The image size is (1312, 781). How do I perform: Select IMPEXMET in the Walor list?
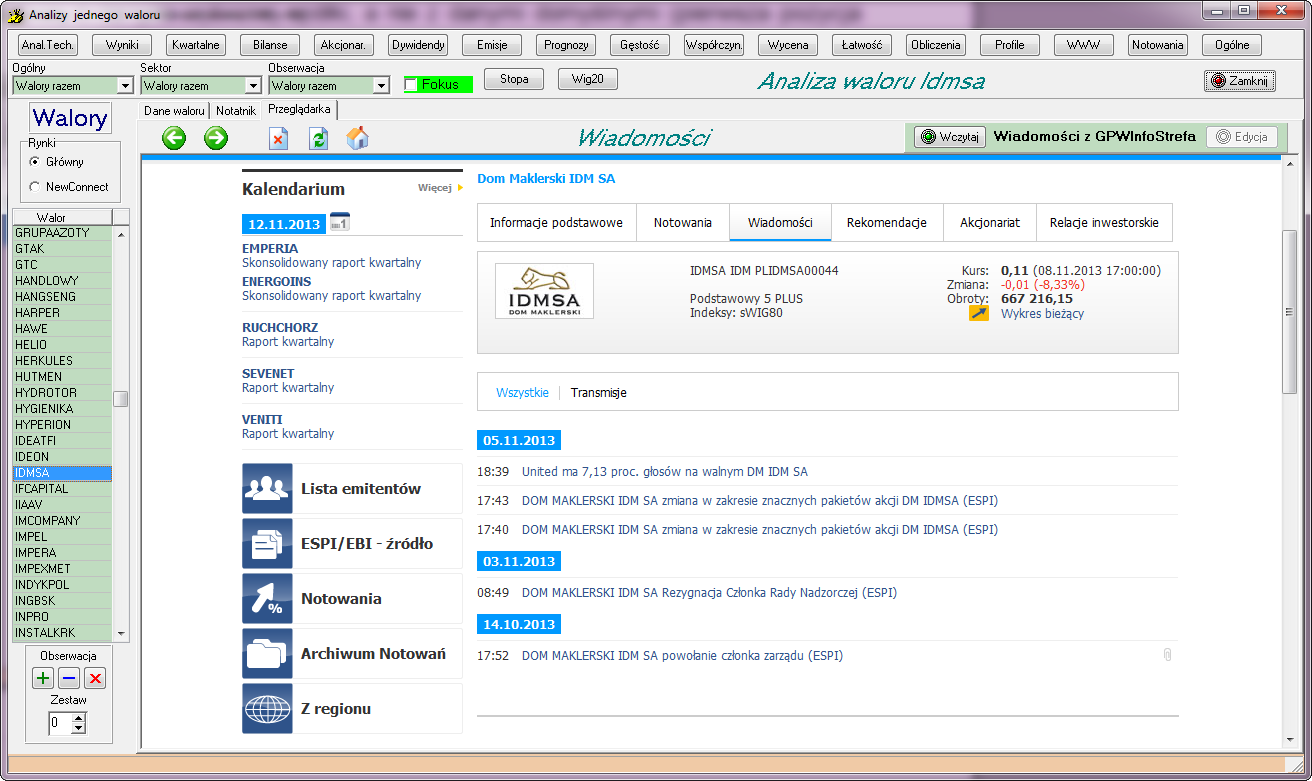(x=62, y=569)
